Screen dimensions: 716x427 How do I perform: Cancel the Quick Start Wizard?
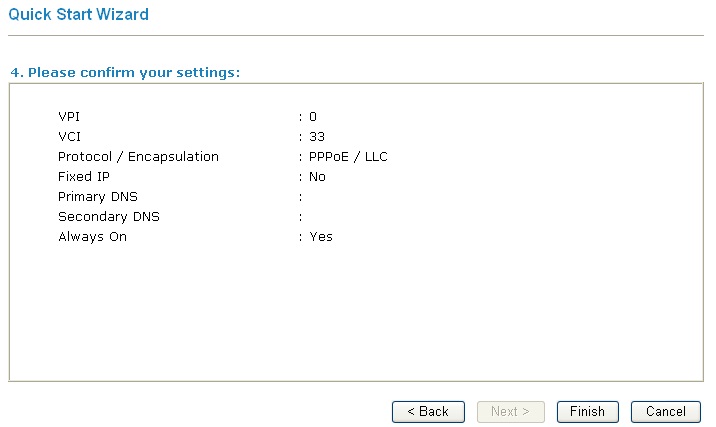click(665, 411)
